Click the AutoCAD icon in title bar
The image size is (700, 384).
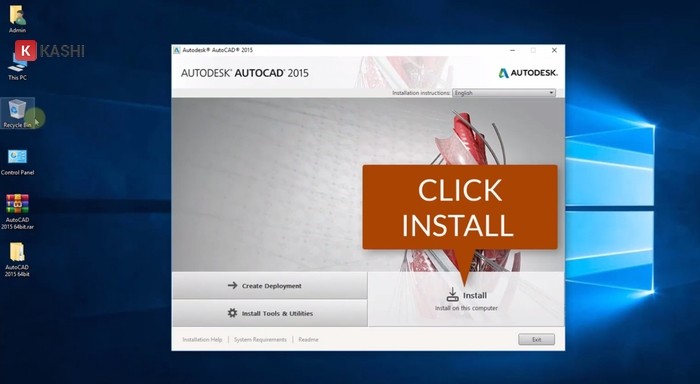click(177, 50)
